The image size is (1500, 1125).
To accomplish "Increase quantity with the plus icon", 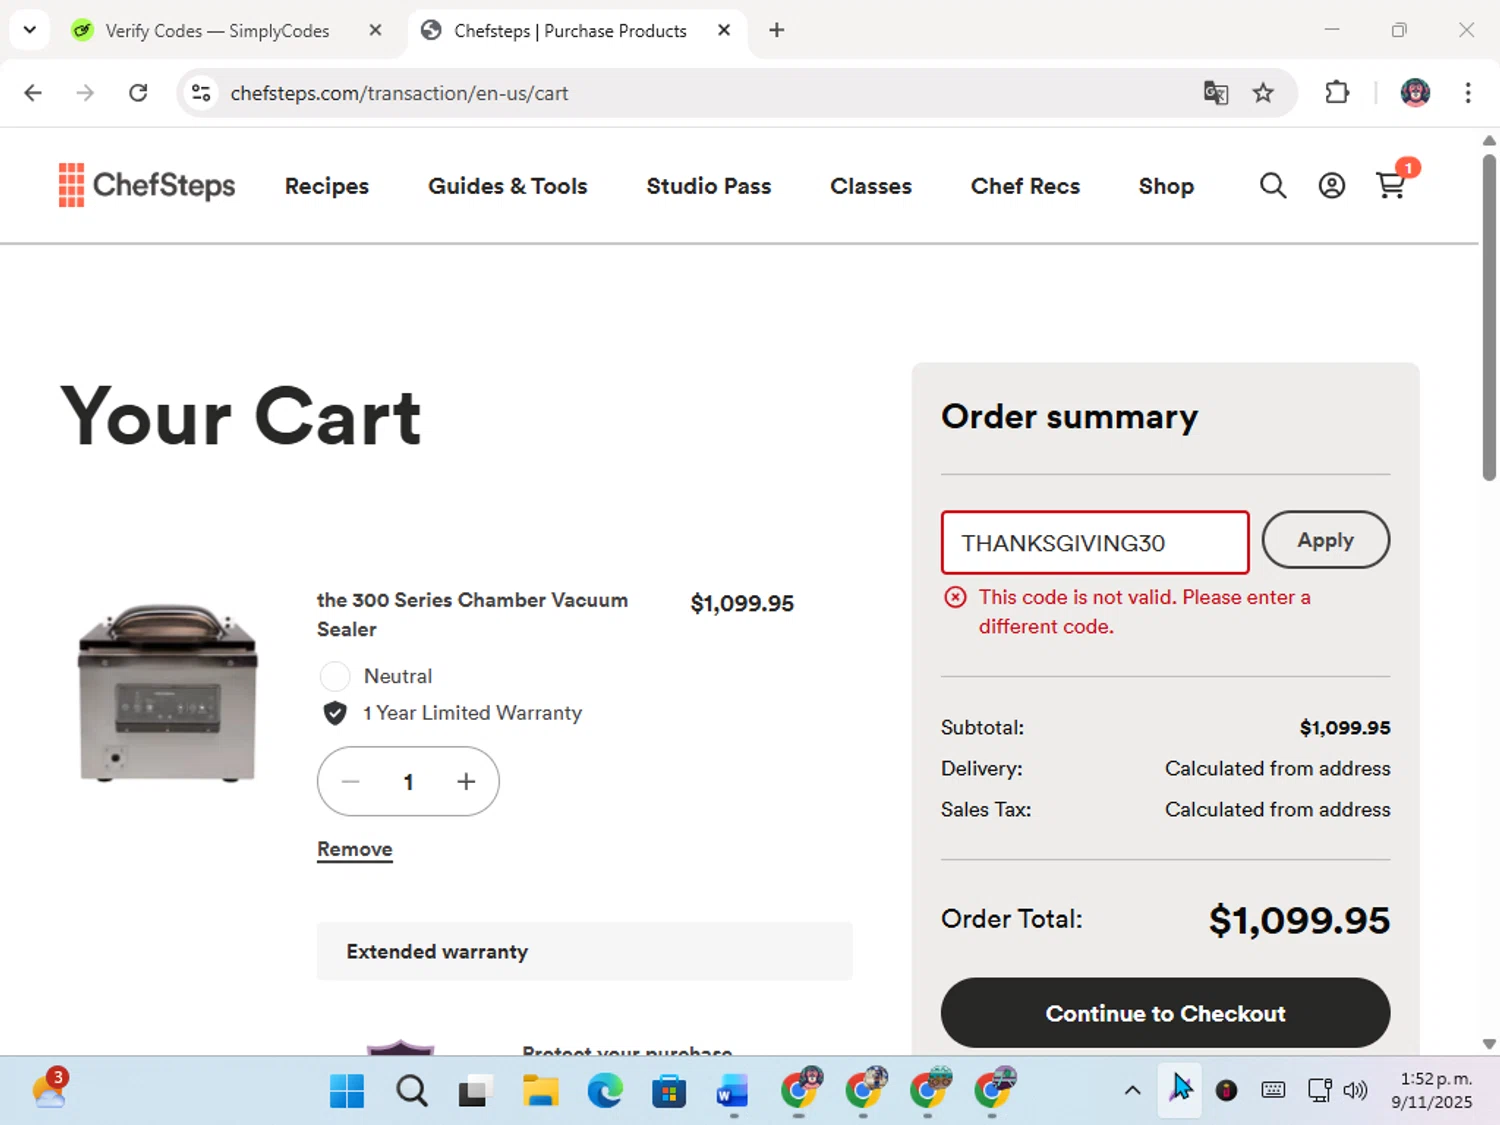I will coord(466,782).
